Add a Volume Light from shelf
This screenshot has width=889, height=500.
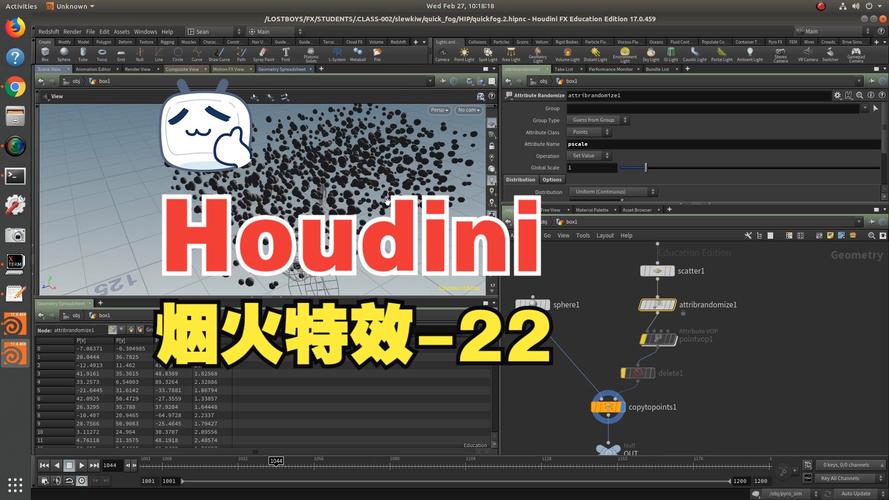[568, 55]
